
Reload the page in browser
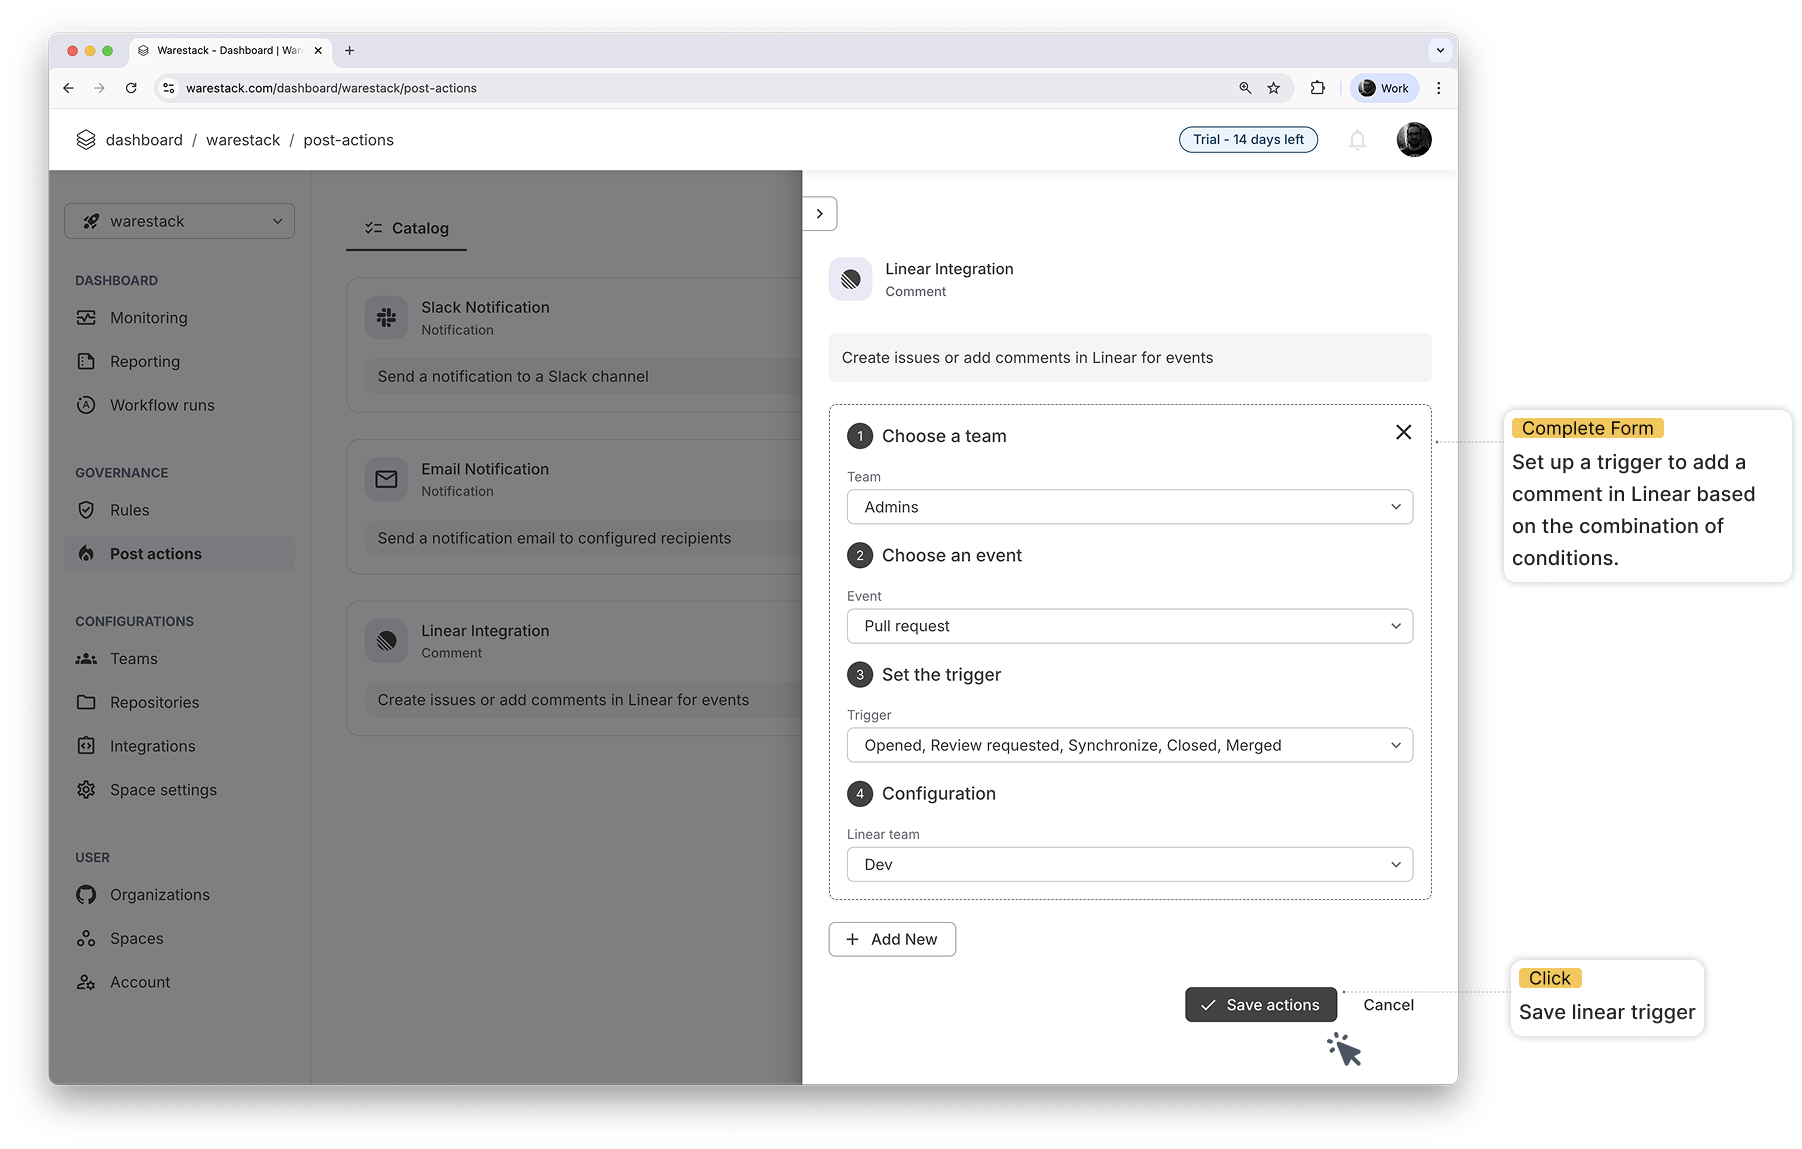pyautogui.click(x=131, y=88)
